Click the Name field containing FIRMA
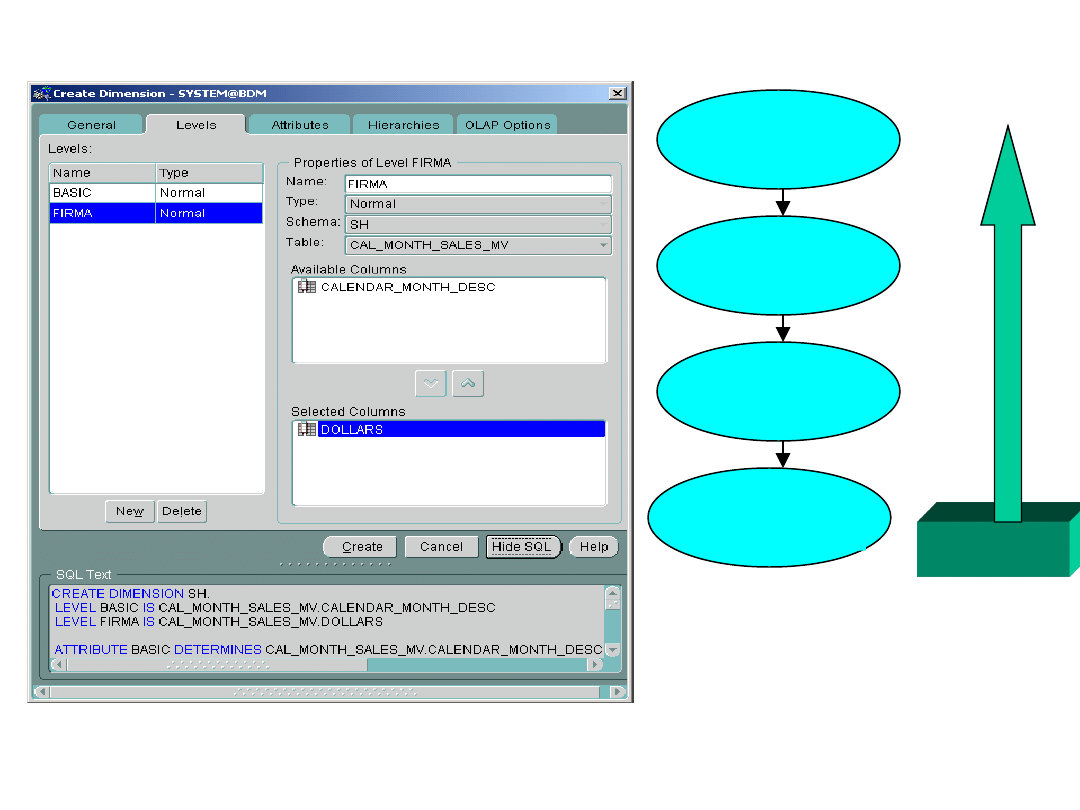Viewport: 1080px width, 810px height. (478, 184)
